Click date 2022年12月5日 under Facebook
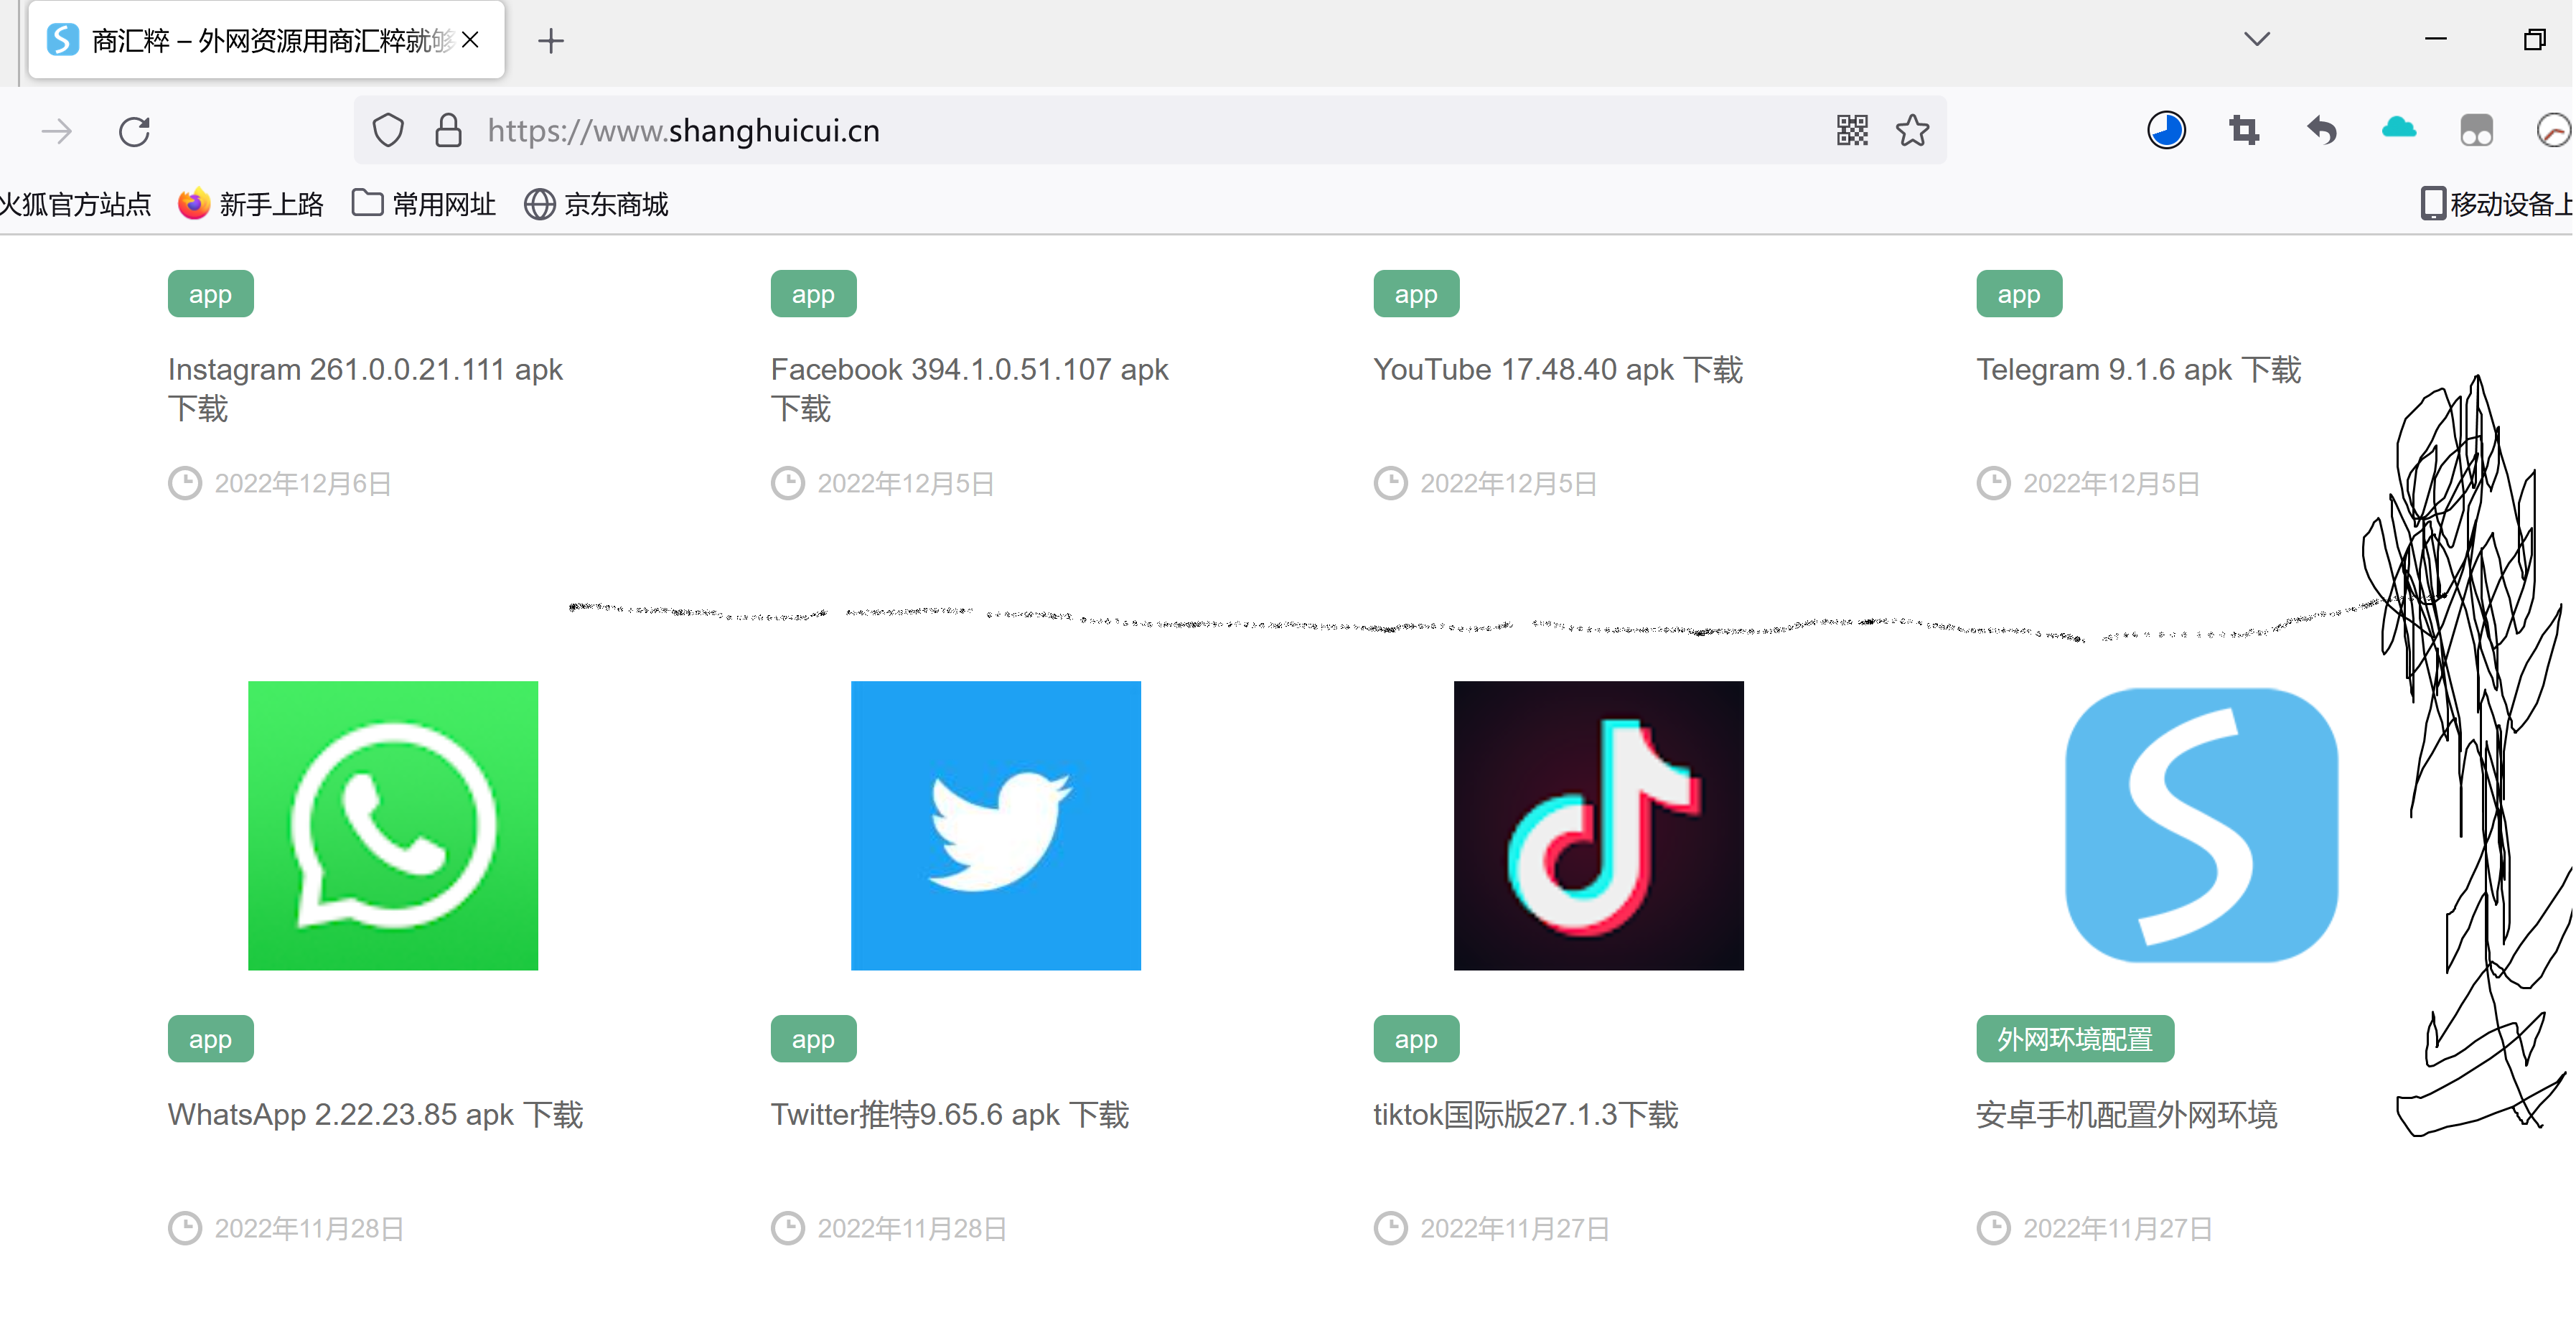The height and width of the screenshot is (1333, 2576). click(905, 484)
